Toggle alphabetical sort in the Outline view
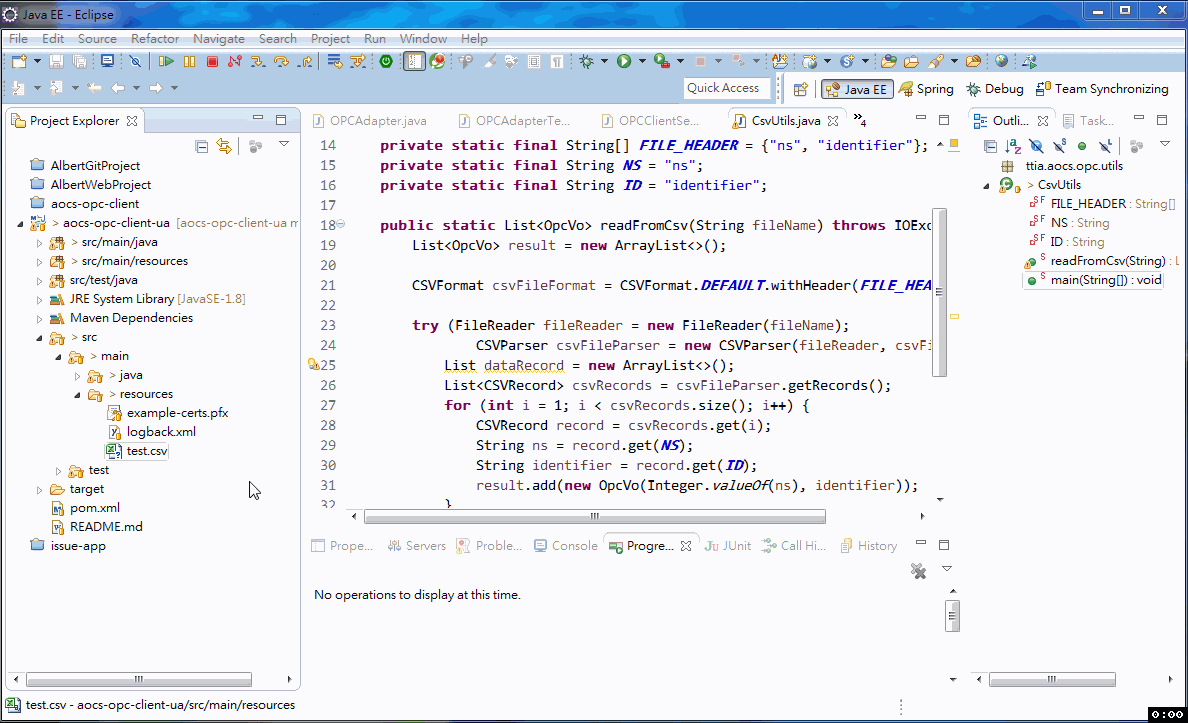Image resolution: width=1188 pixels, height=723 pixels. (1010, 146)
